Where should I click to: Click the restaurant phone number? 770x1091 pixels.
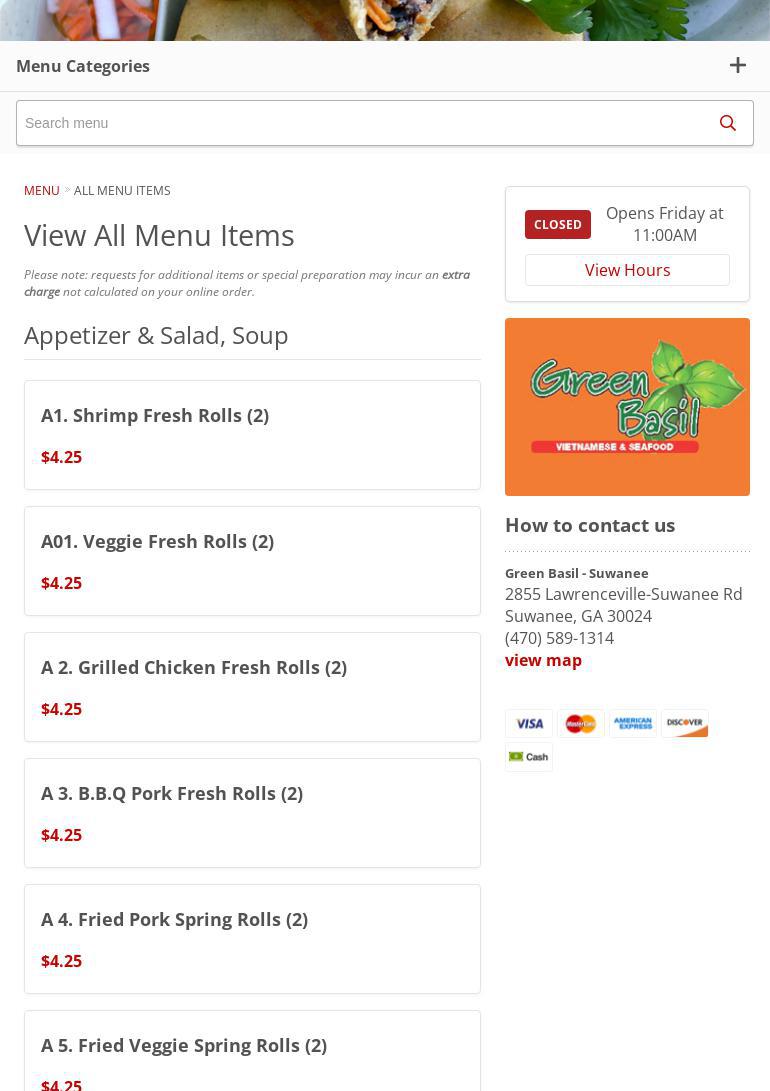(x=559, y=638)
